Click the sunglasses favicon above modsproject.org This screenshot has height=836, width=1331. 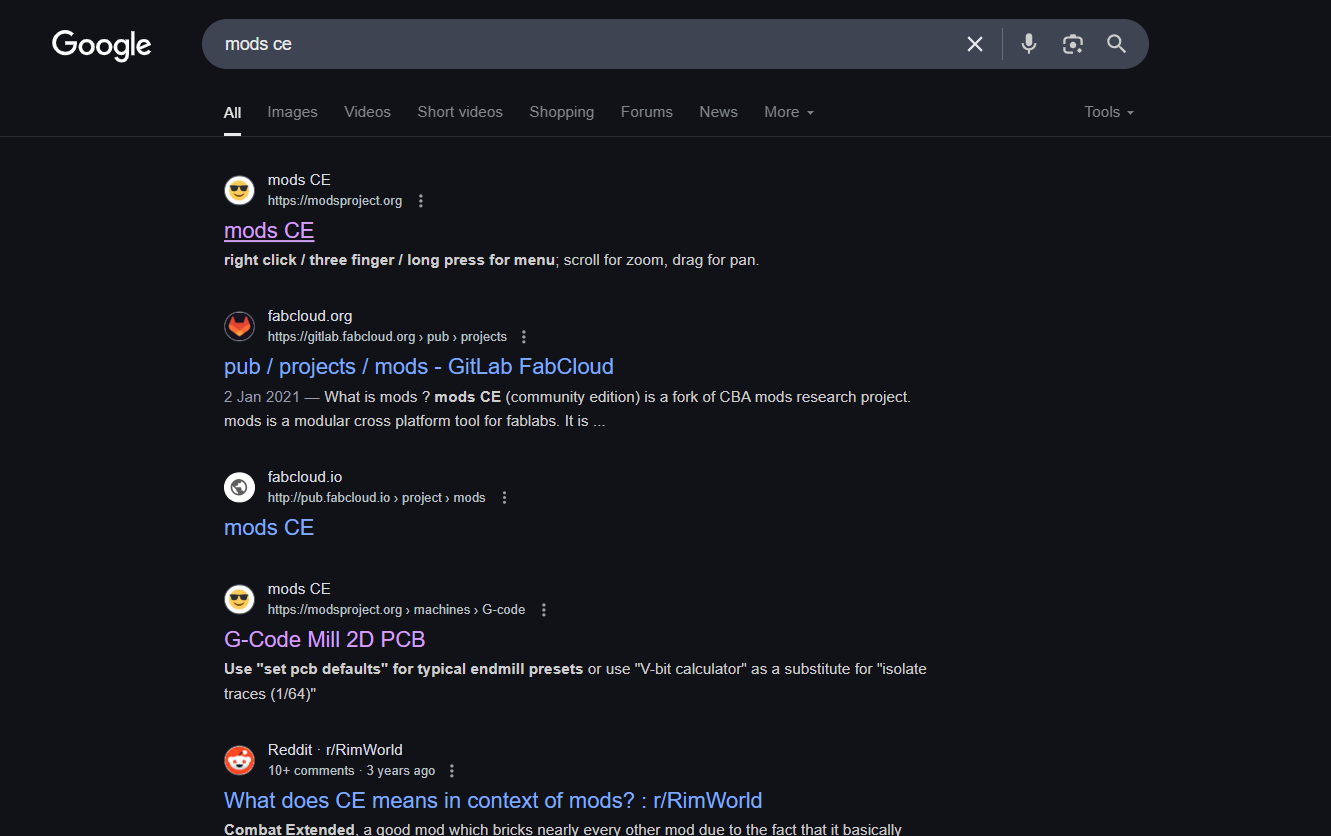[239, 190]
